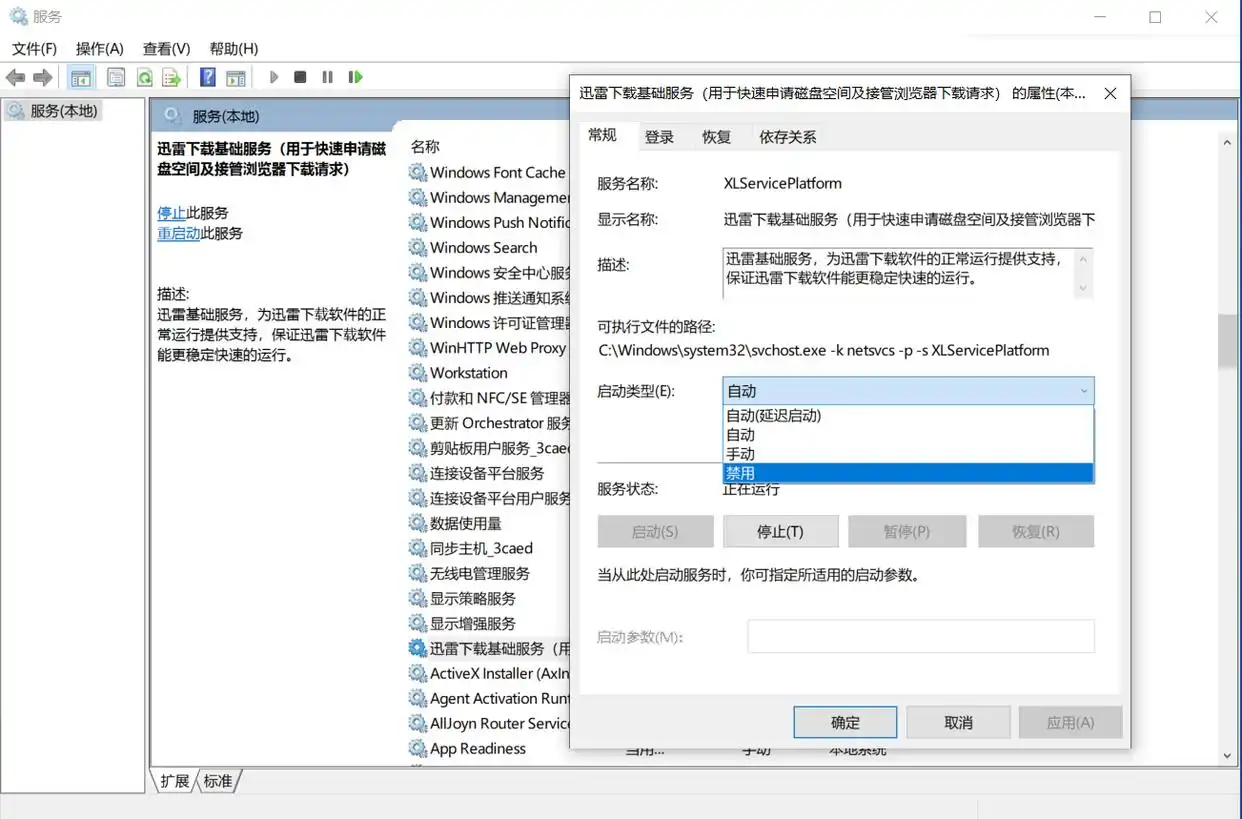Click the Pause Service icon

328,77
